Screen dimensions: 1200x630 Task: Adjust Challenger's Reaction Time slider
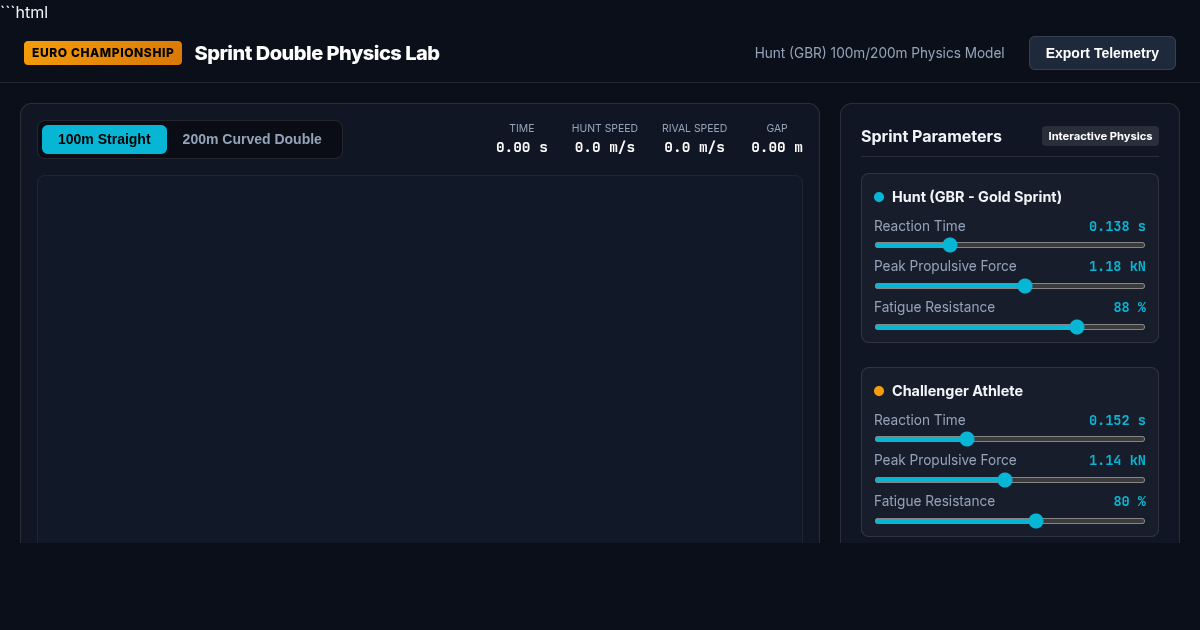point(1010,439)
